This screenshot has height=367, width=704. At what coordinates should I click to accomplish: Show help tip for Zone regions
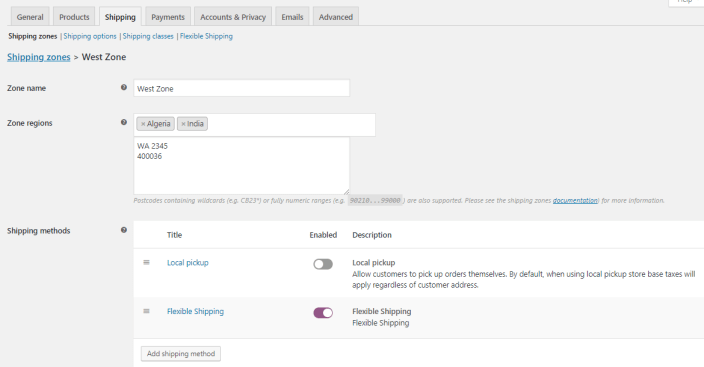tap(124, 122)
